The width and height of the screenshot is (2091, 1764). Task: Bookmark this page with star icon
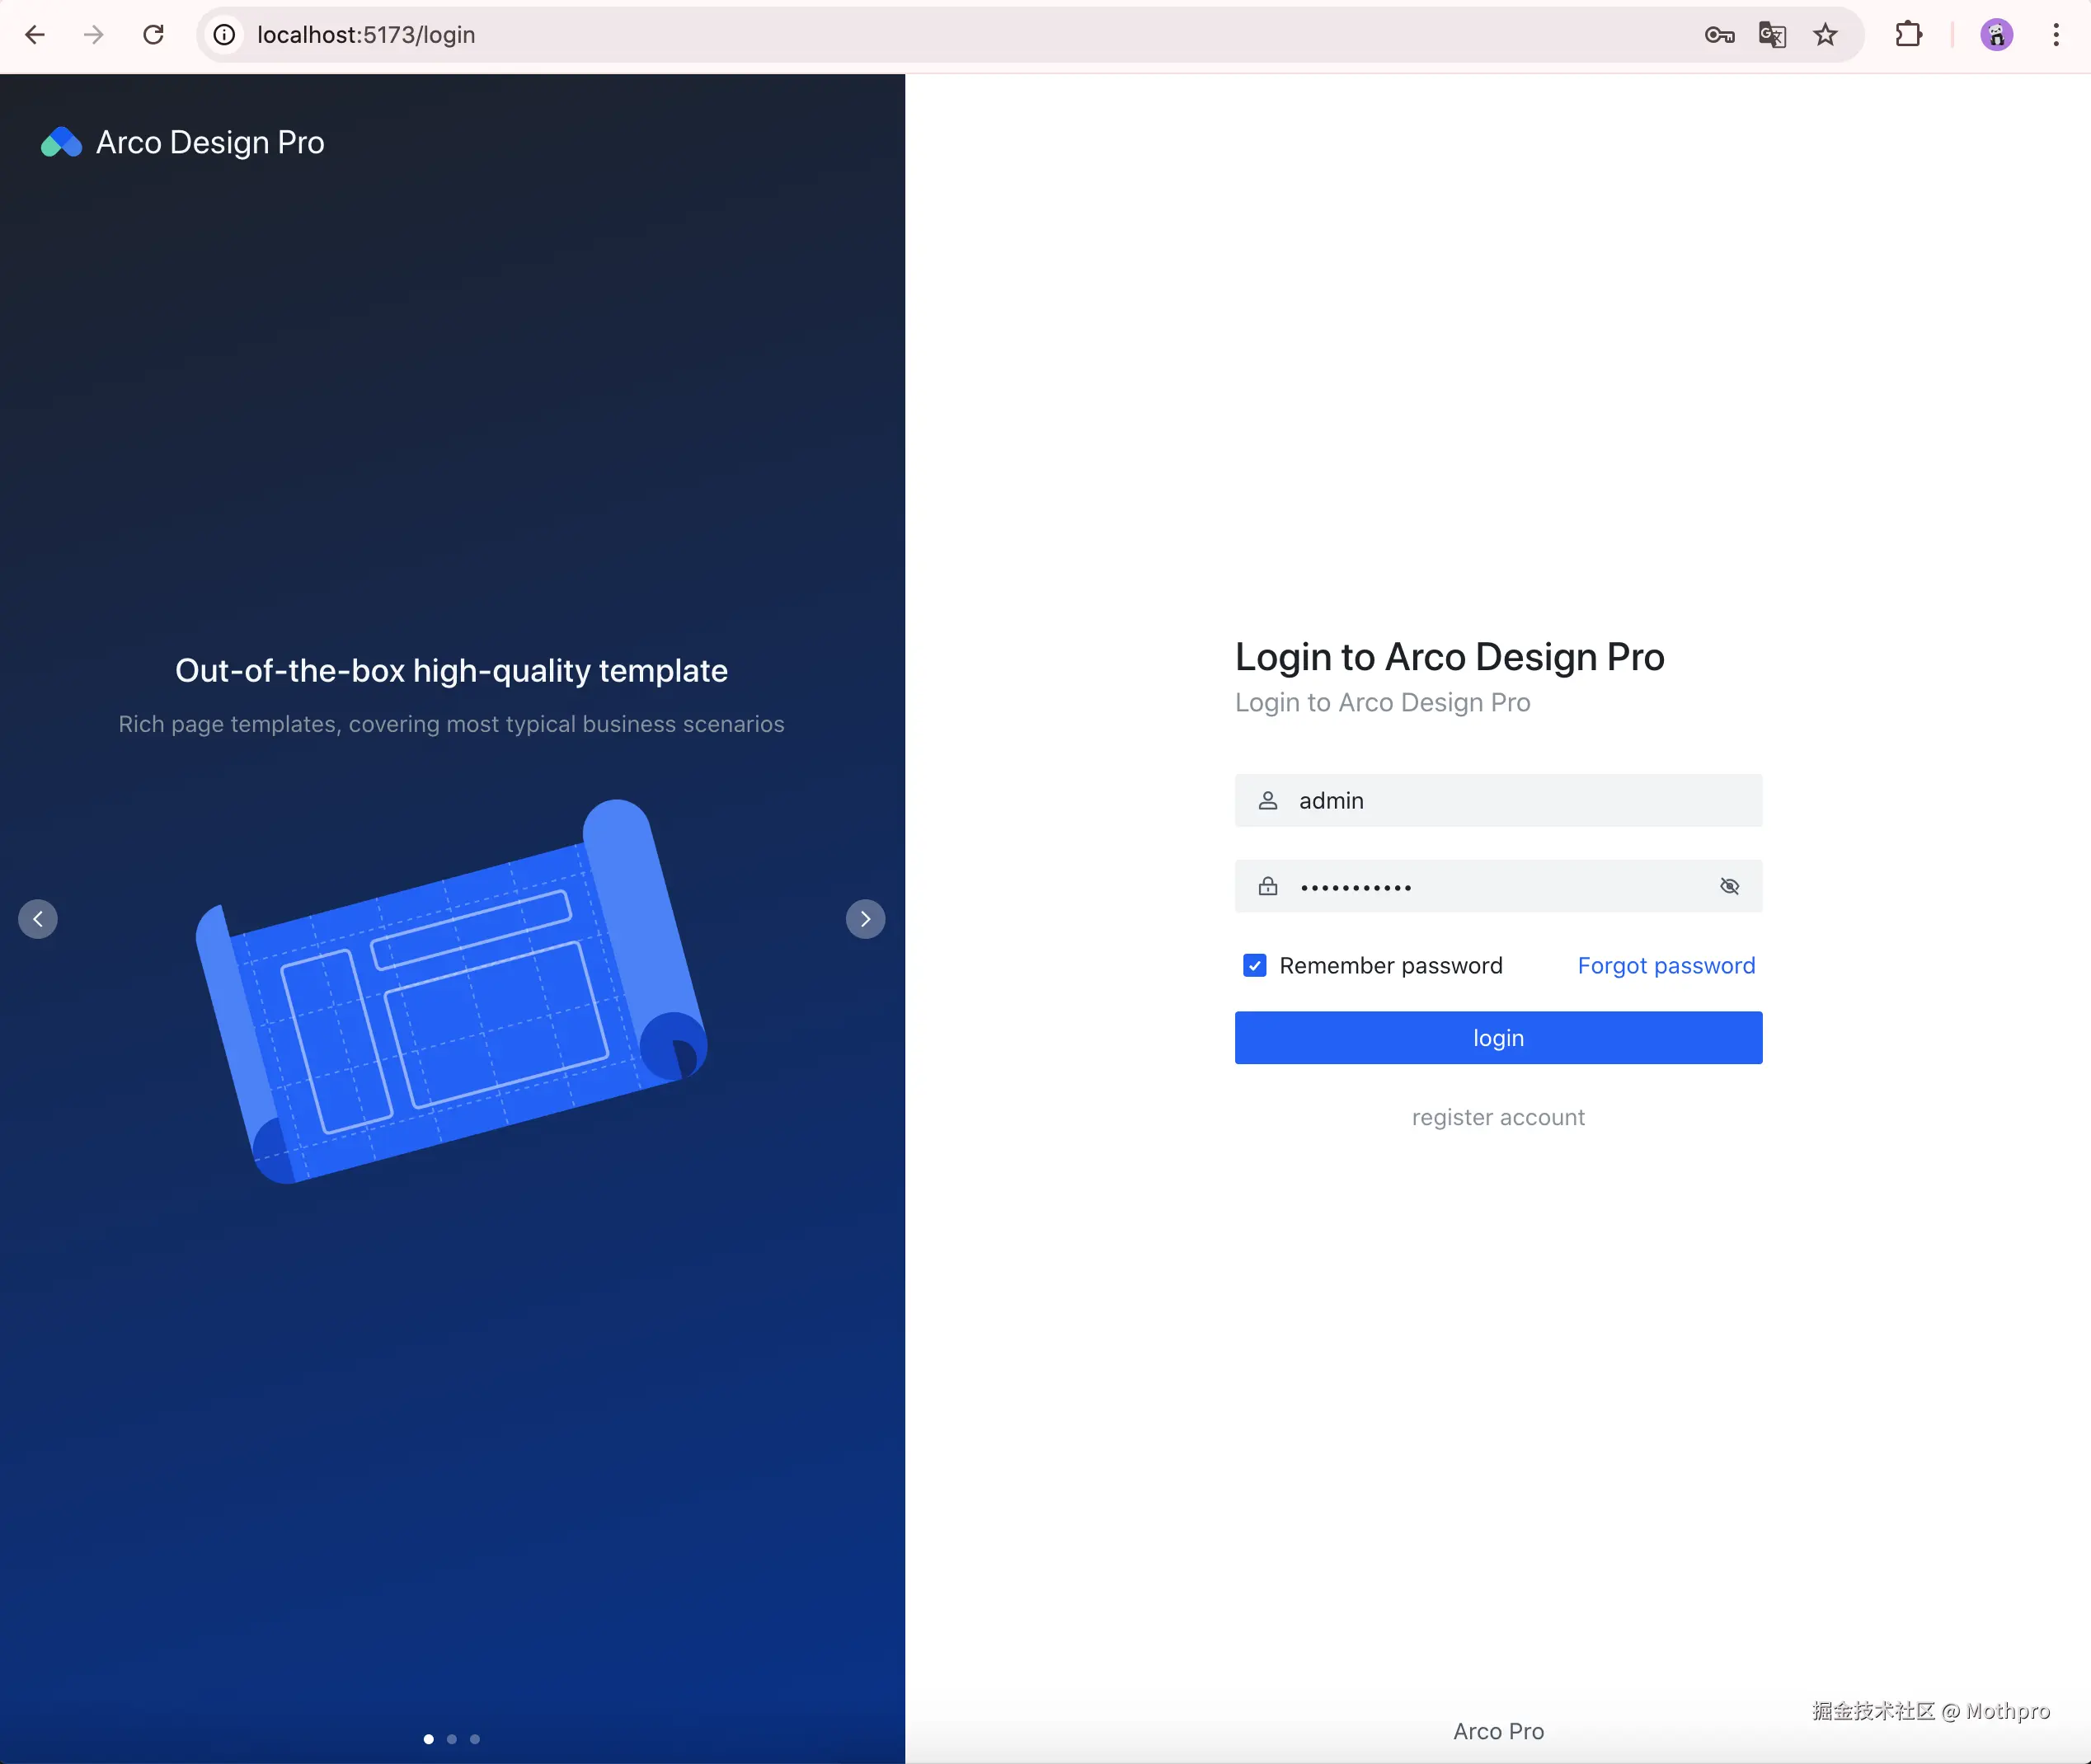[x=1825, y=35]
